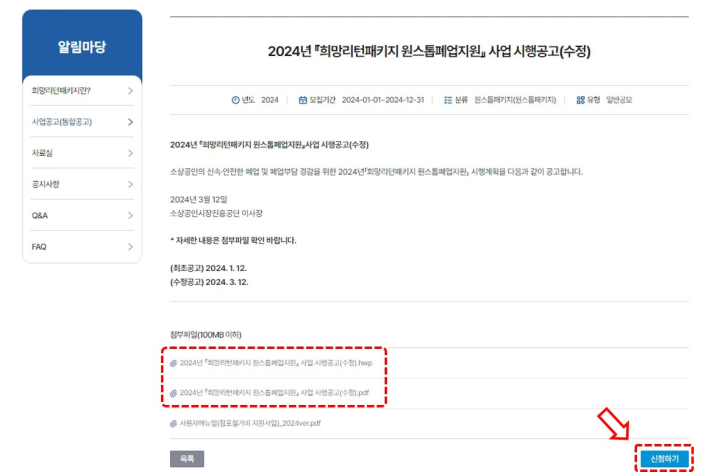Click the year value 2024 beside 년도
Image resolution: width=720 pixels, height=472 pixels.
270,100
